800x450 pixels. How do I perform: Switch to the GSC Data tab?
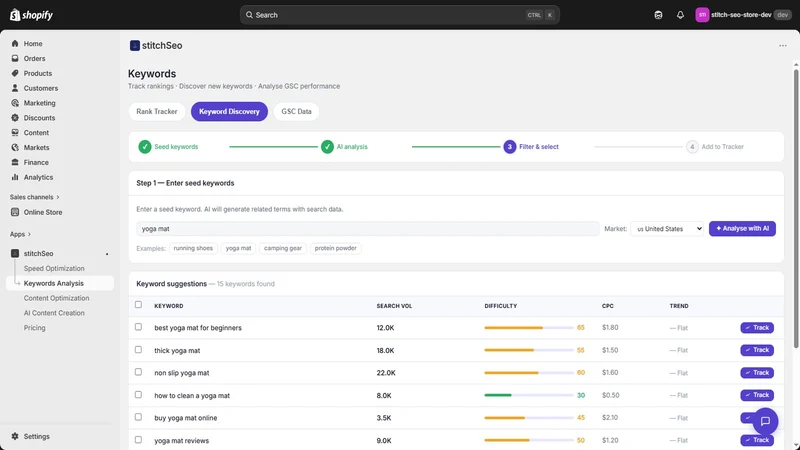[296, 111]
